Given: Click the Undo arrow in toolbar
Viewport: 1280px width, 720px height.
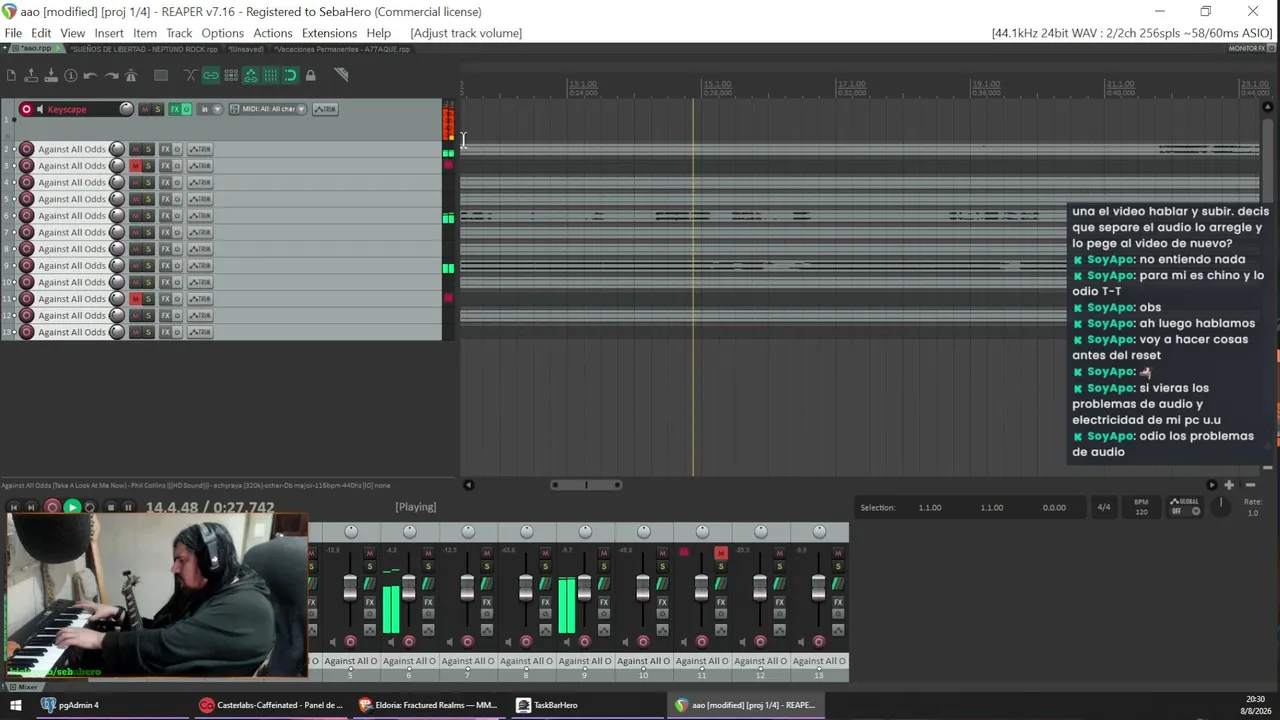Looking at the screenshot, I should click(91, 76).
